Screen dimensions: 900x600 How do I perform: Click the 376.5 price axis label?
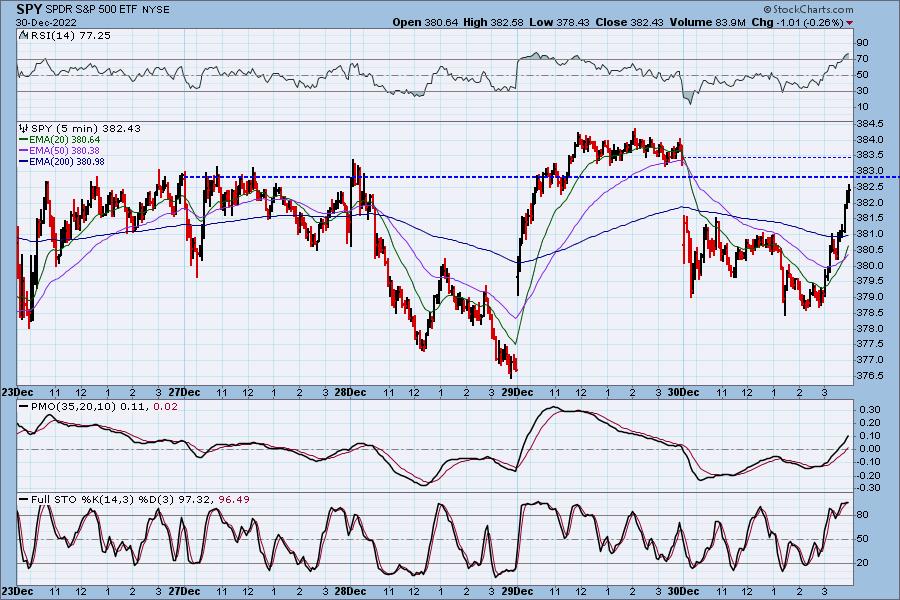[870, 376]
